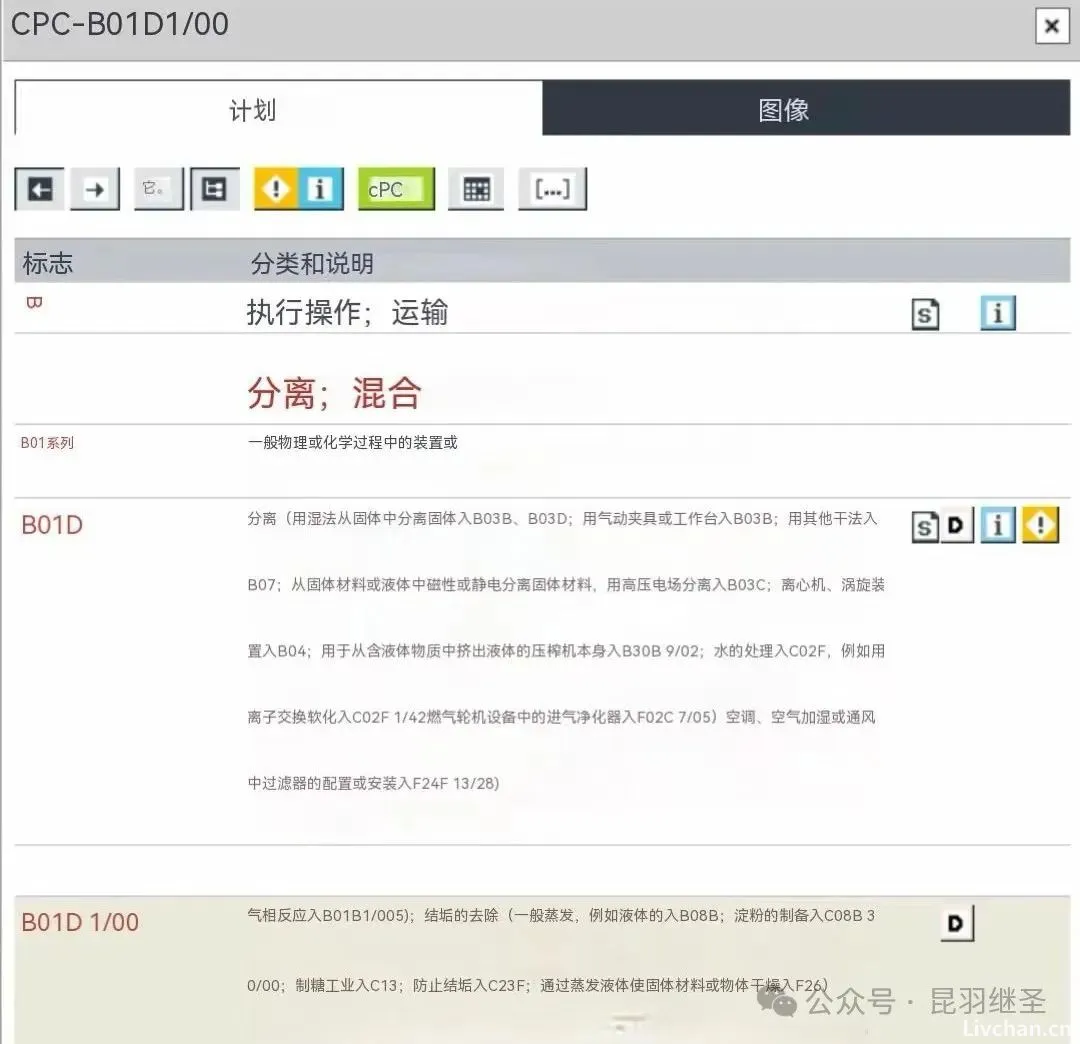Open the B01D classification symbol link
Image resolution: width=1080 pixels, height=1044 pixels.
point(52,525)
